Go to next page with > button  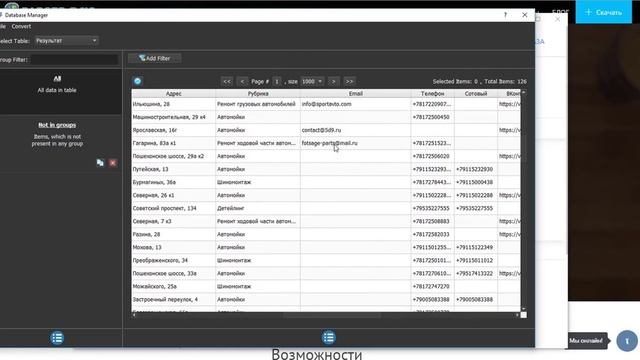click(333, 81)
